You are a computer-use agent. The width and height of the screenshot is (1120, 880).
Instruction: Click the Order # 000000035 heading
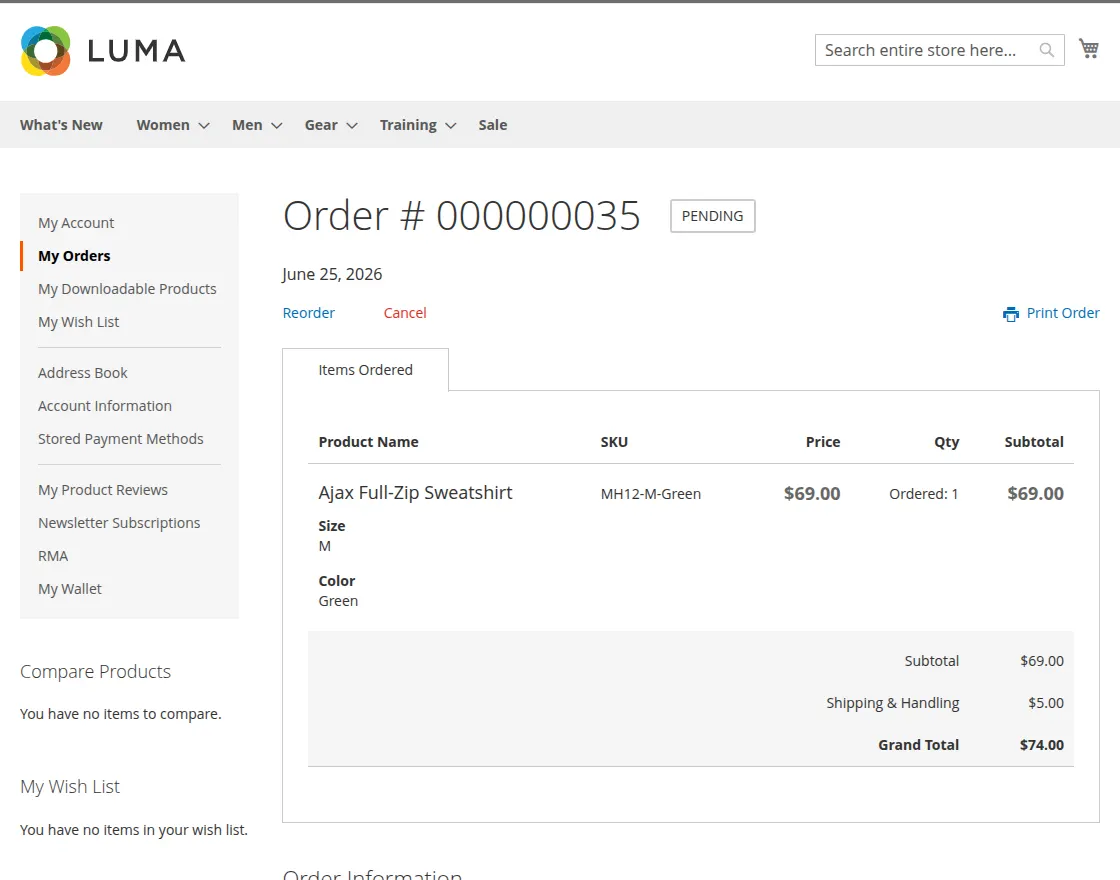461,216
